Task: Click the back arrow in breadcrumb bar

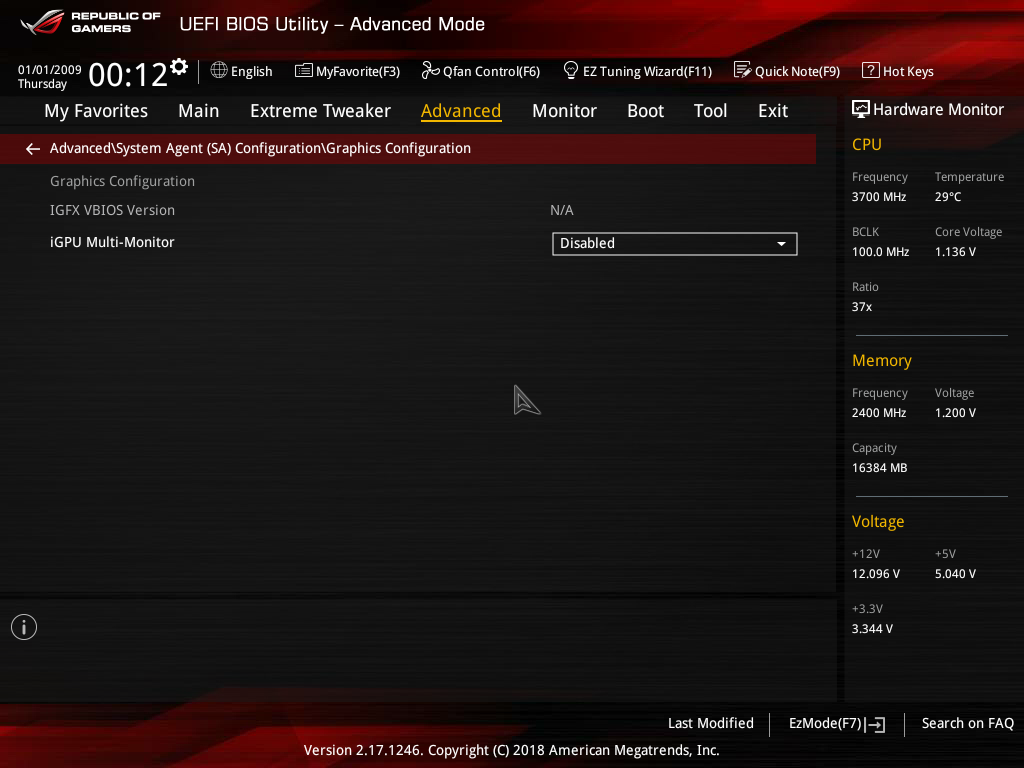Action: point(33,149)
